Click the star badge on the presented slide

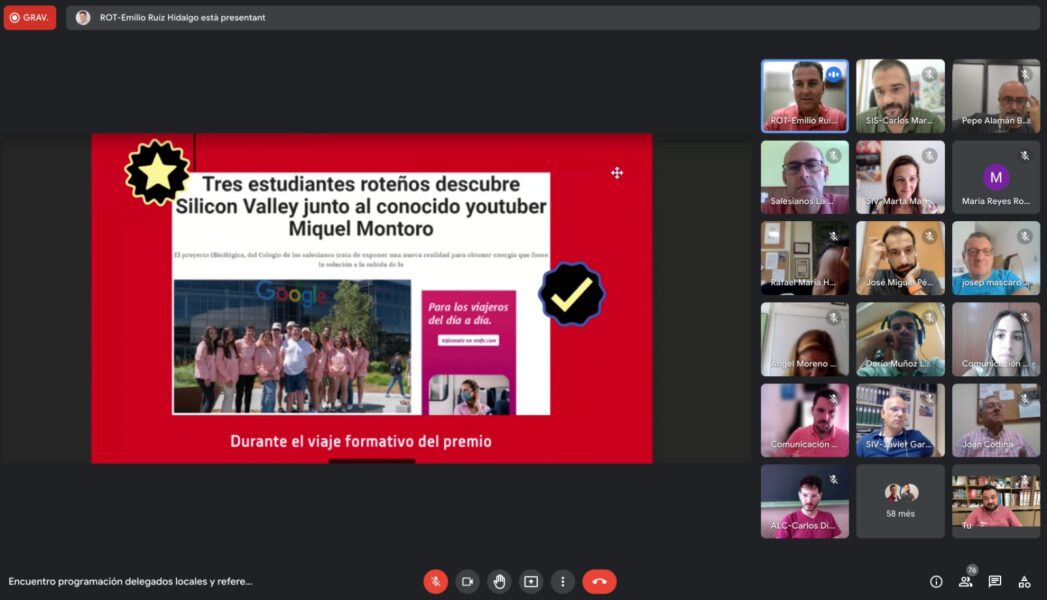pos(158,172)
